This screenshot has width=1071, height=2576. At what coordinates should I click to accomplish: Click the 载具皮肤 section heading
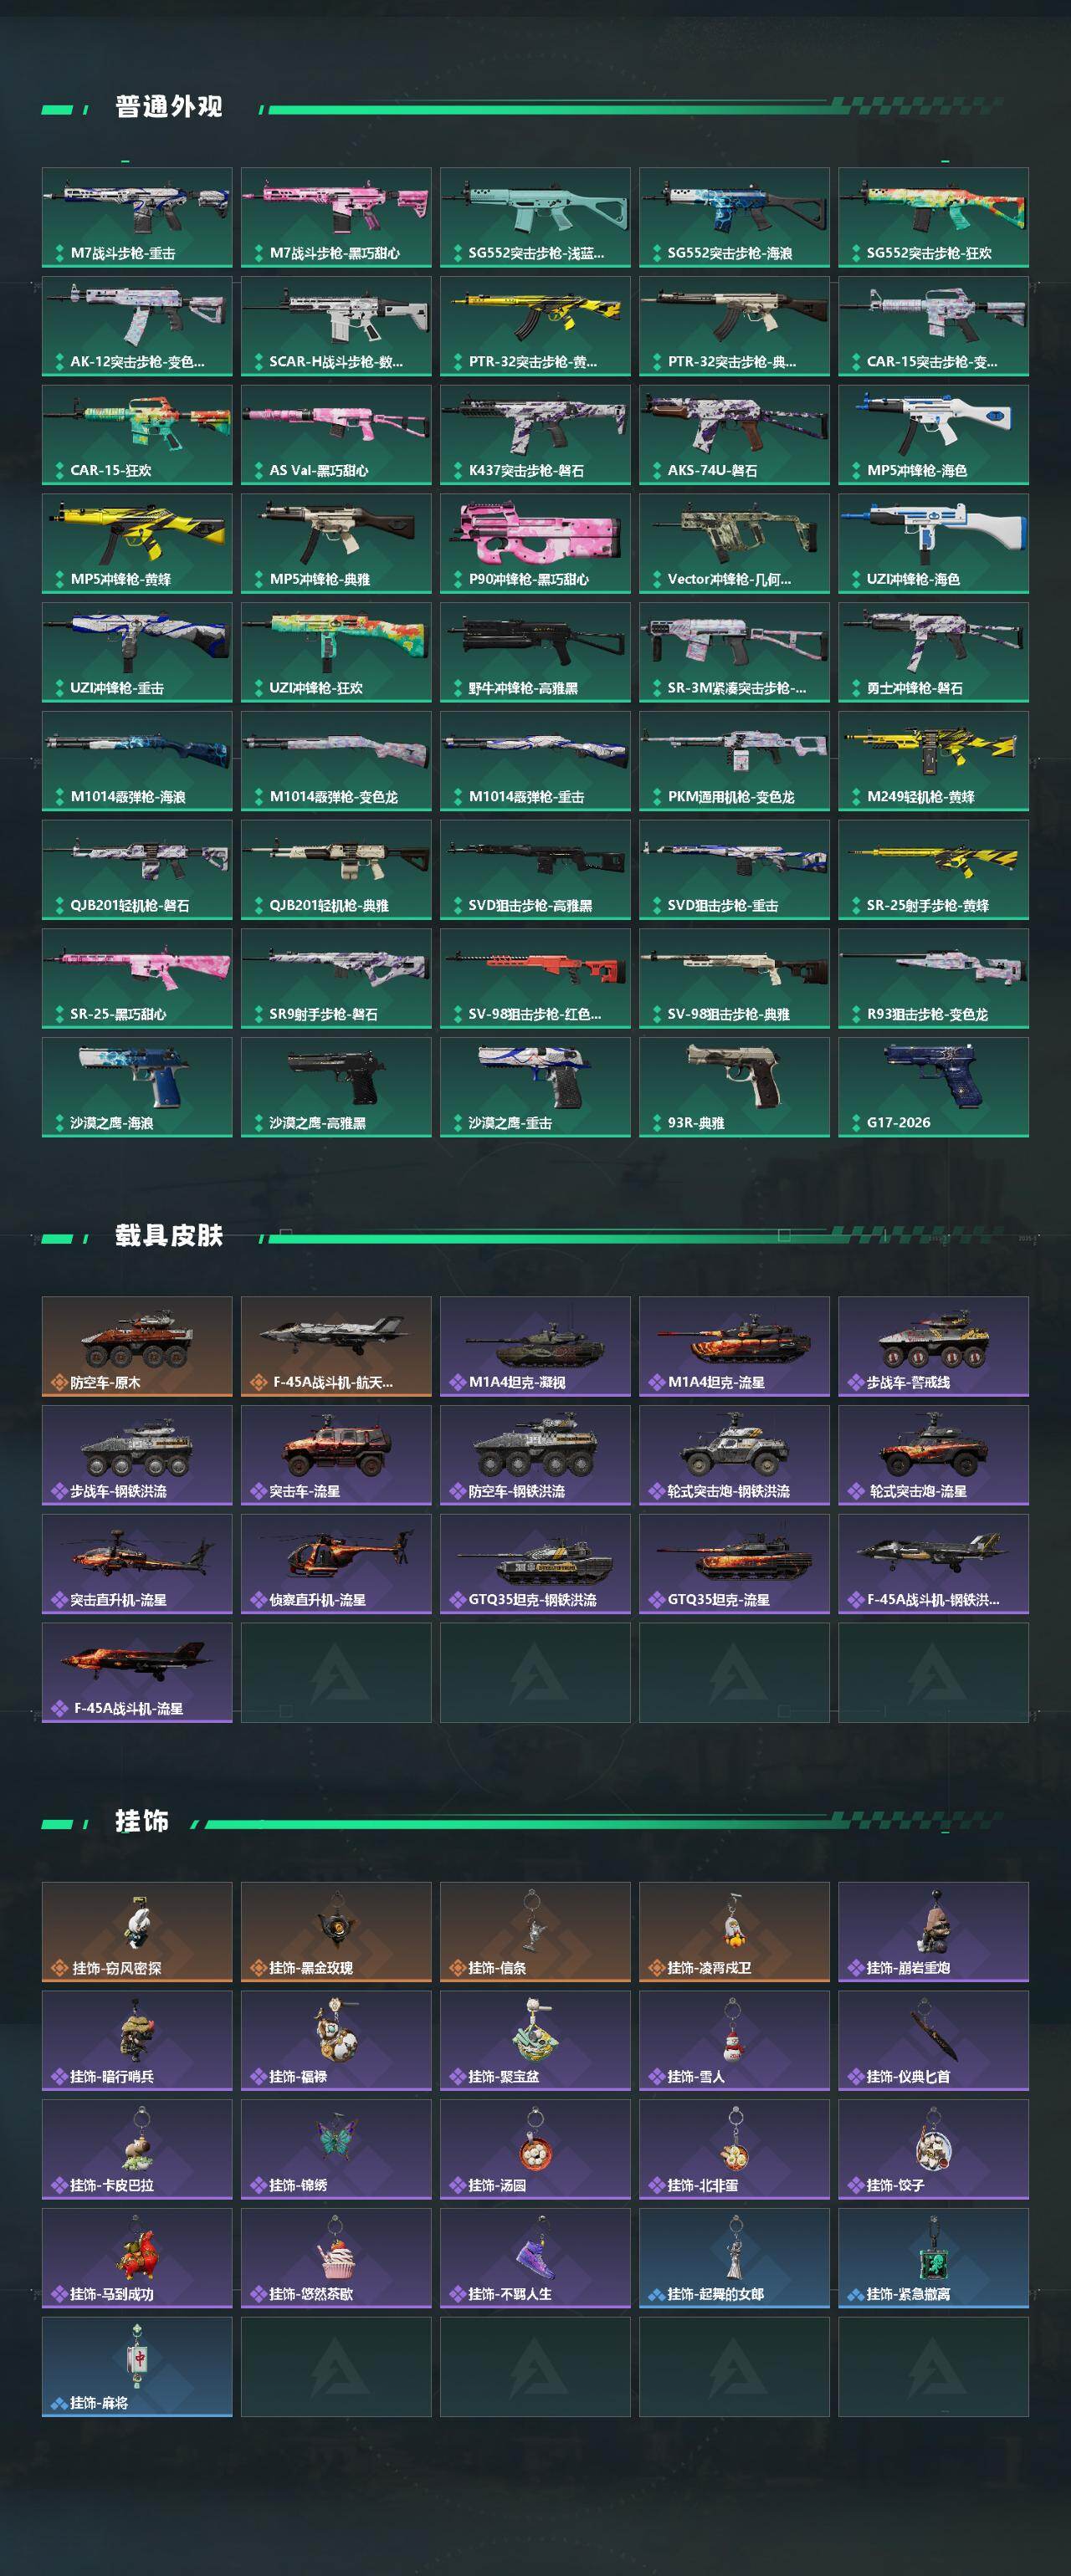168,1236
